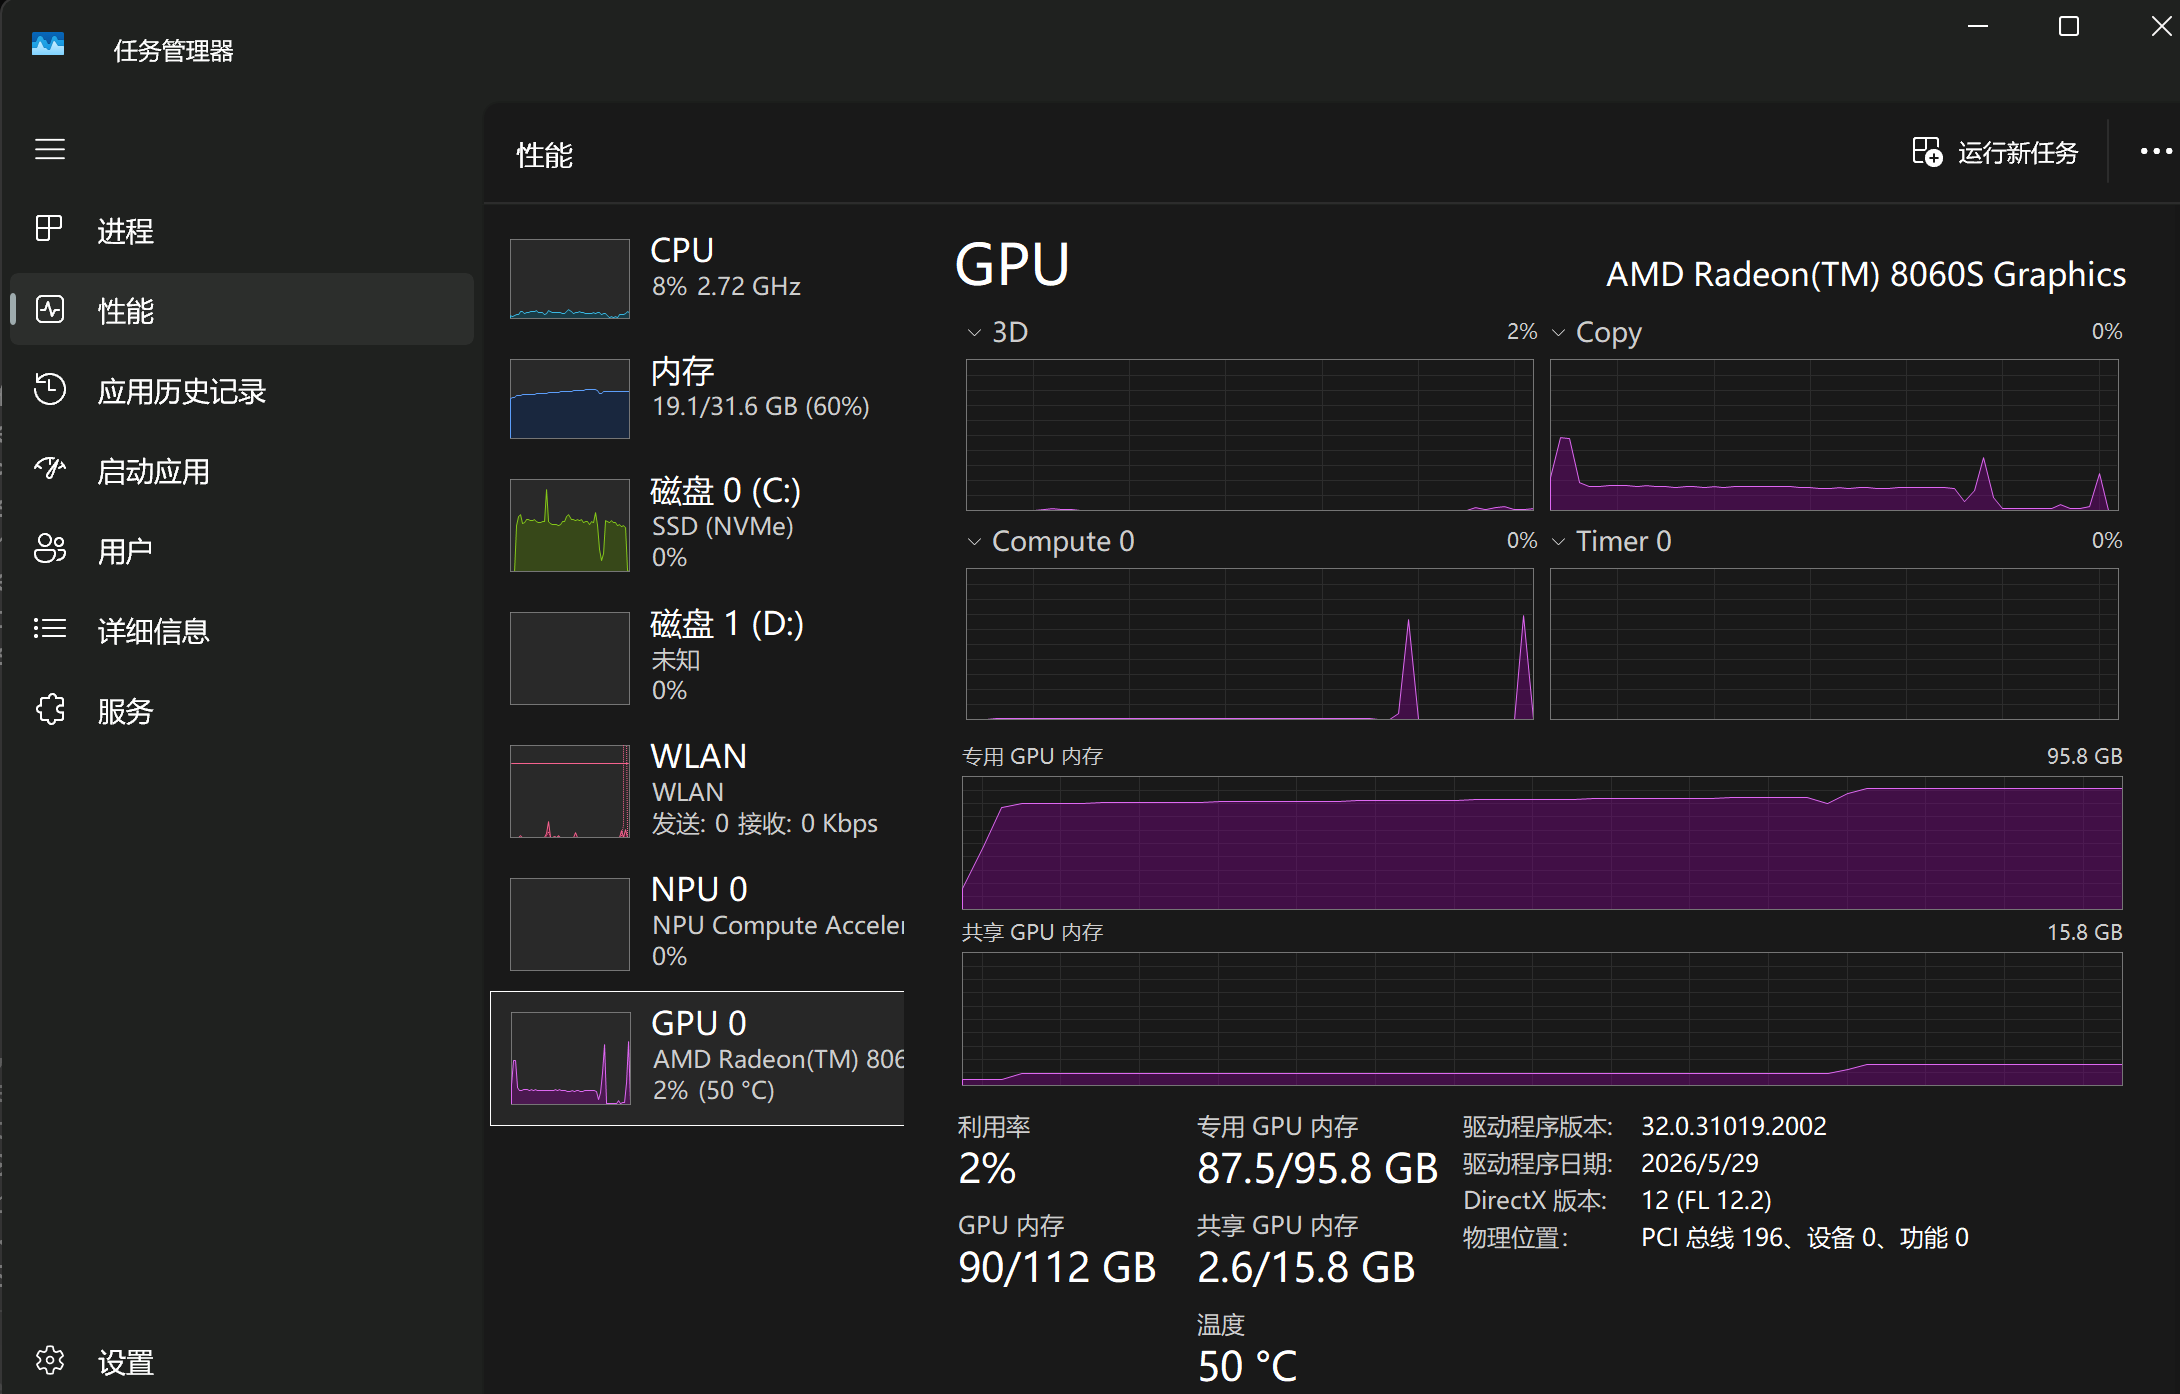Screen dimensions: 2180x1394
Task: Click the NPU 0 graph thumbnail
Action: [570, 924]
